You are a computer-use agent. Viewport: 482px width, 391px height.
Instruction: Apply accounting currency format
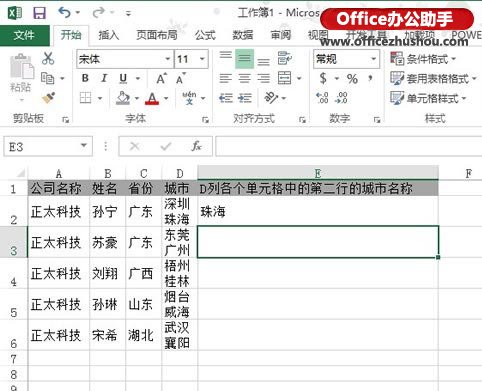tap(323, 78)
